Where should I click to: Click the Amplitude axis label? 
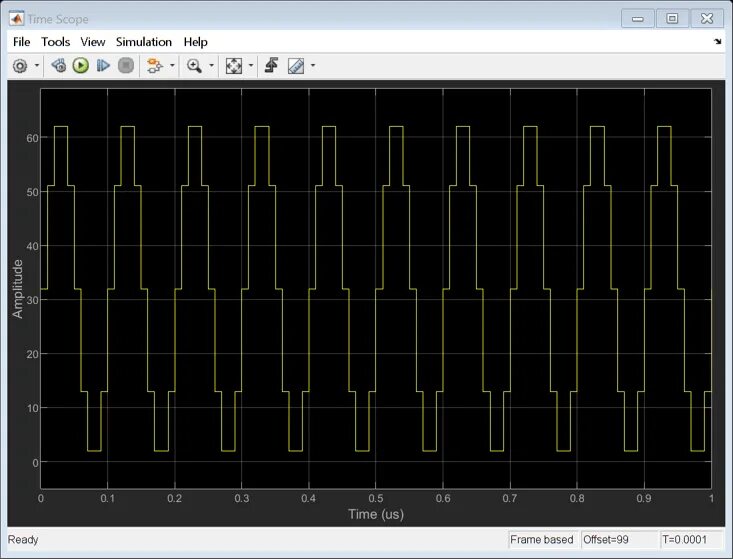(x=17, y=289)
